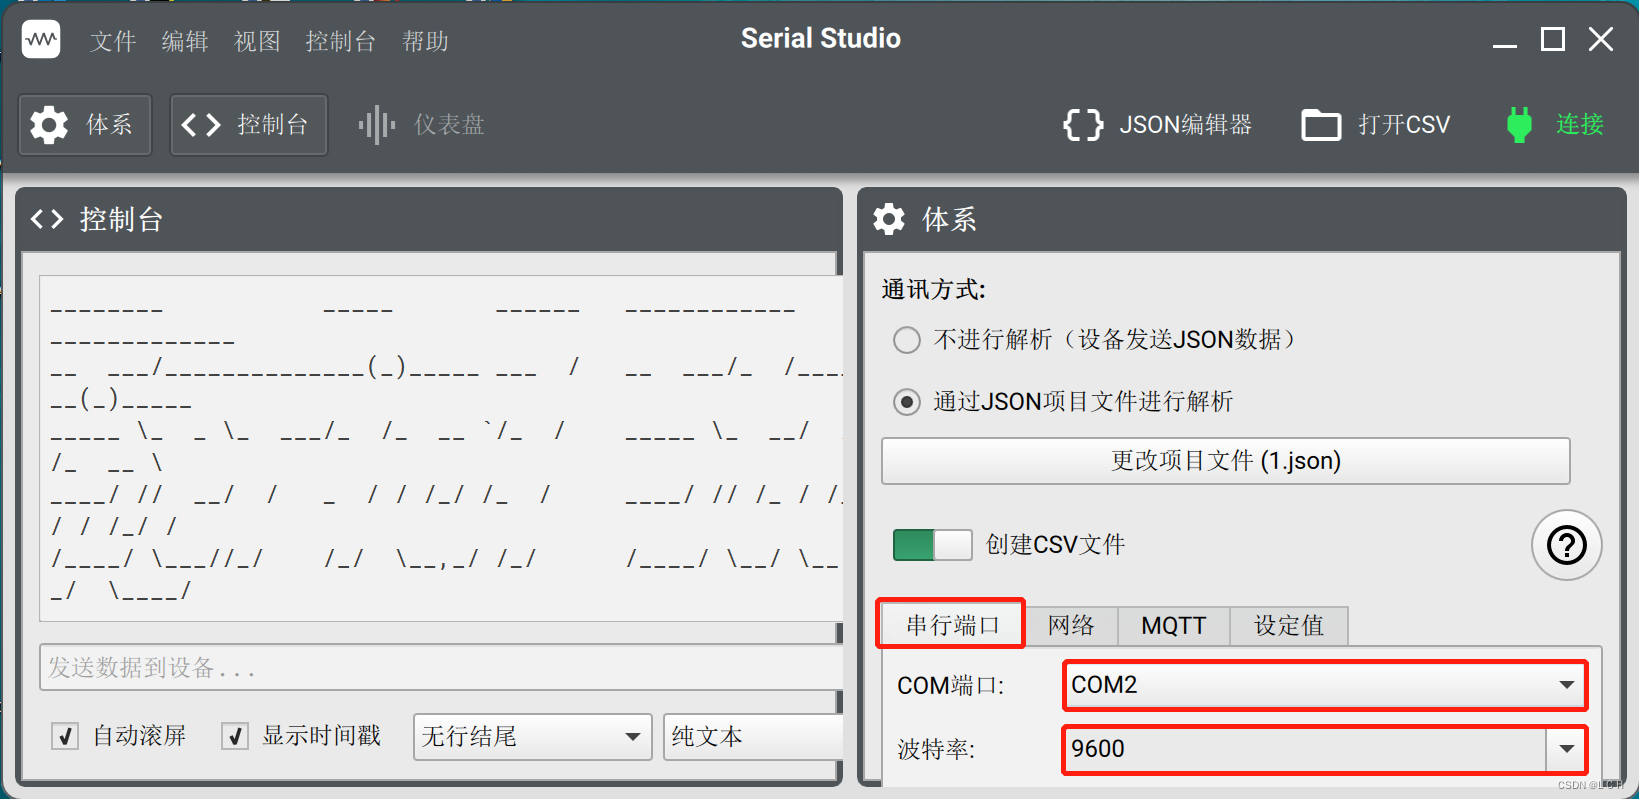Switch to the 串行端口 tab

[952, 625]
